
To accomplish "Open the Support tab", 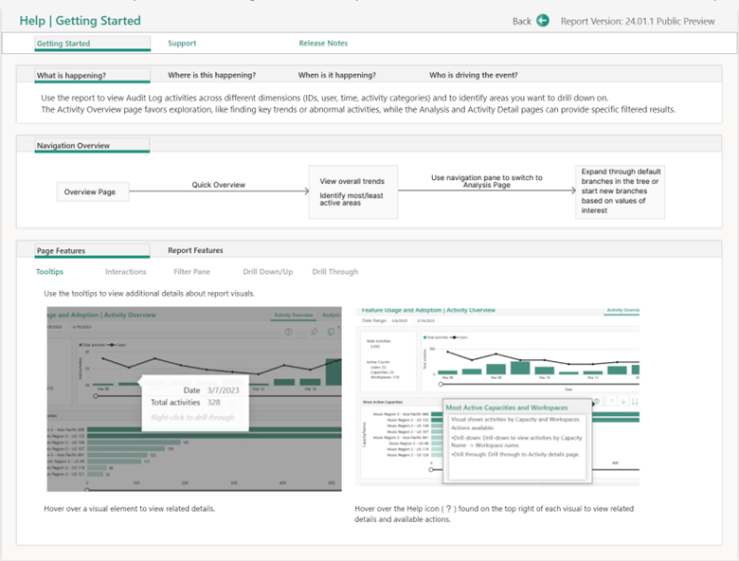I will coord(182,43).
